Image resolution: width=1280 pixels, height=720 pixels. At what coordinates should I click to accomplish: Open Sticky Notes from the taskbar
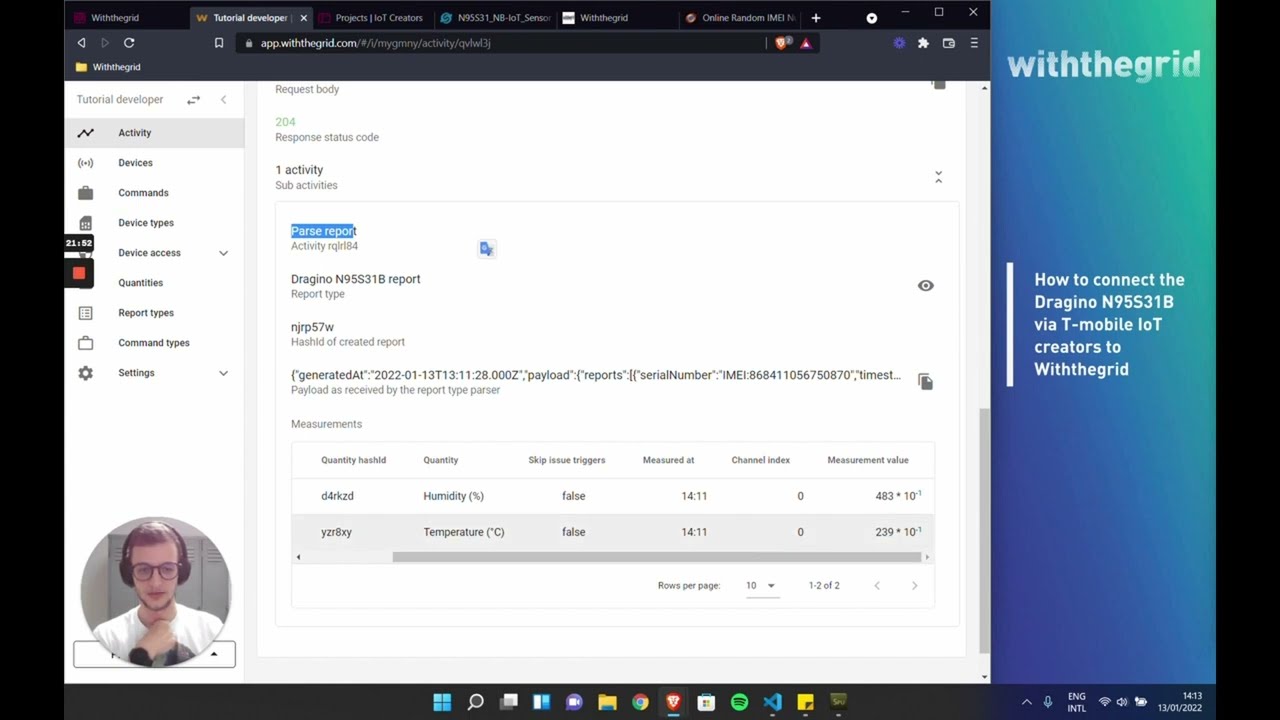point(805,702)
